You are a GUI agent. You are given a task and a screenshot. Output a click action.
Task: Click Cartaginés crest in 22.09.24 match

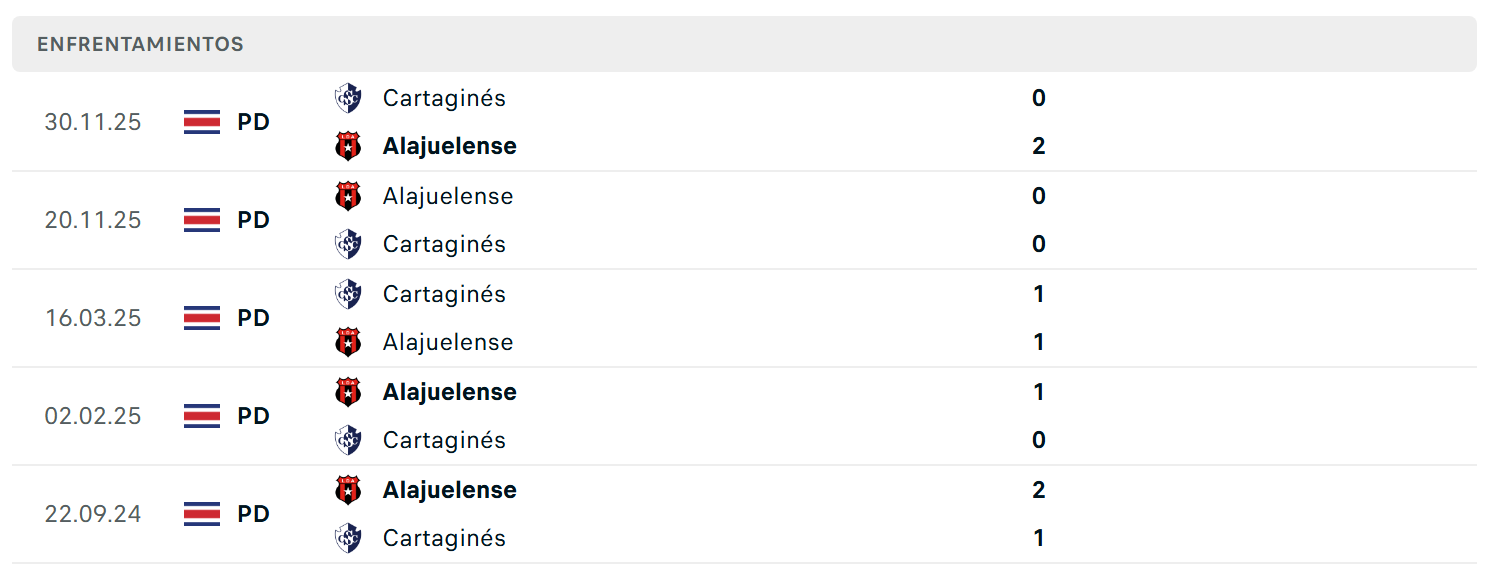tap(348, 538)
